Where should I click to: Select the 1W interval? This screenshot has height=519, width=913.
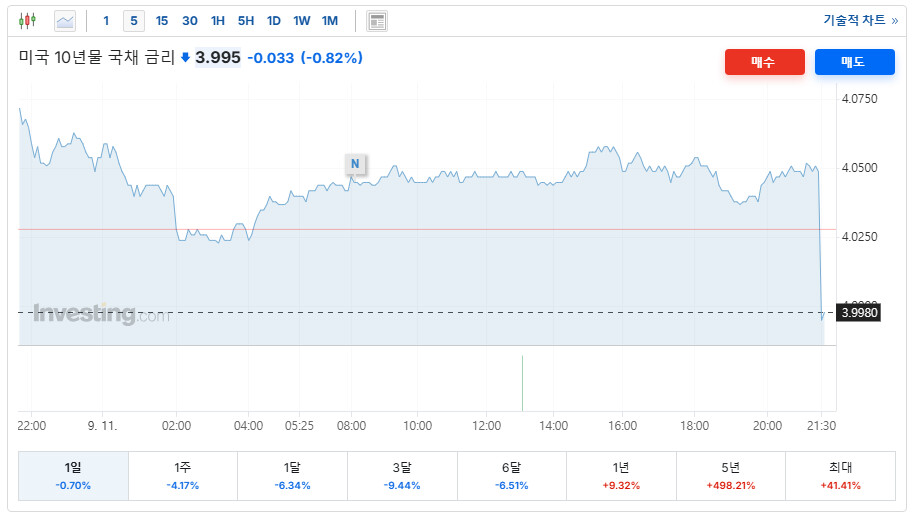pos(302,21)
